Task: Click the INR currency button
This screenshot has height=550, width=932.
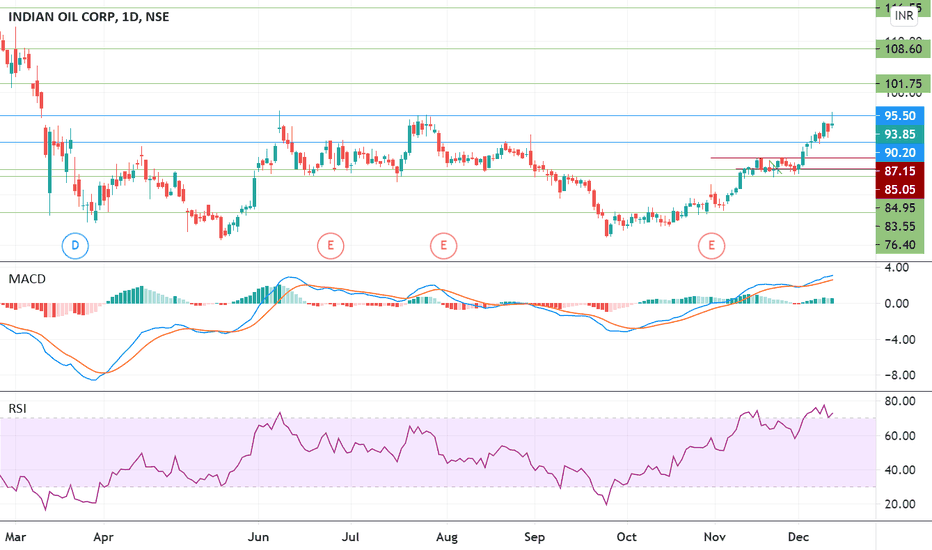Action: [x=904, y=15]
